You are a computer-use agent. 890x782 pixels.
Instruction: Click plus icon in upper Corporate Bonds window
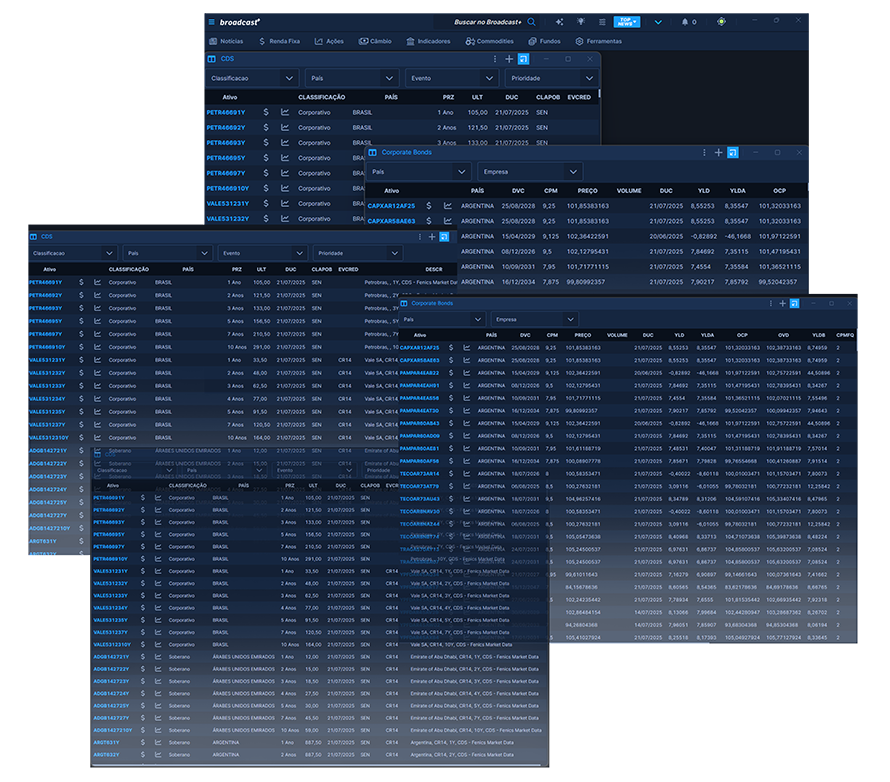tap(719, 153)
